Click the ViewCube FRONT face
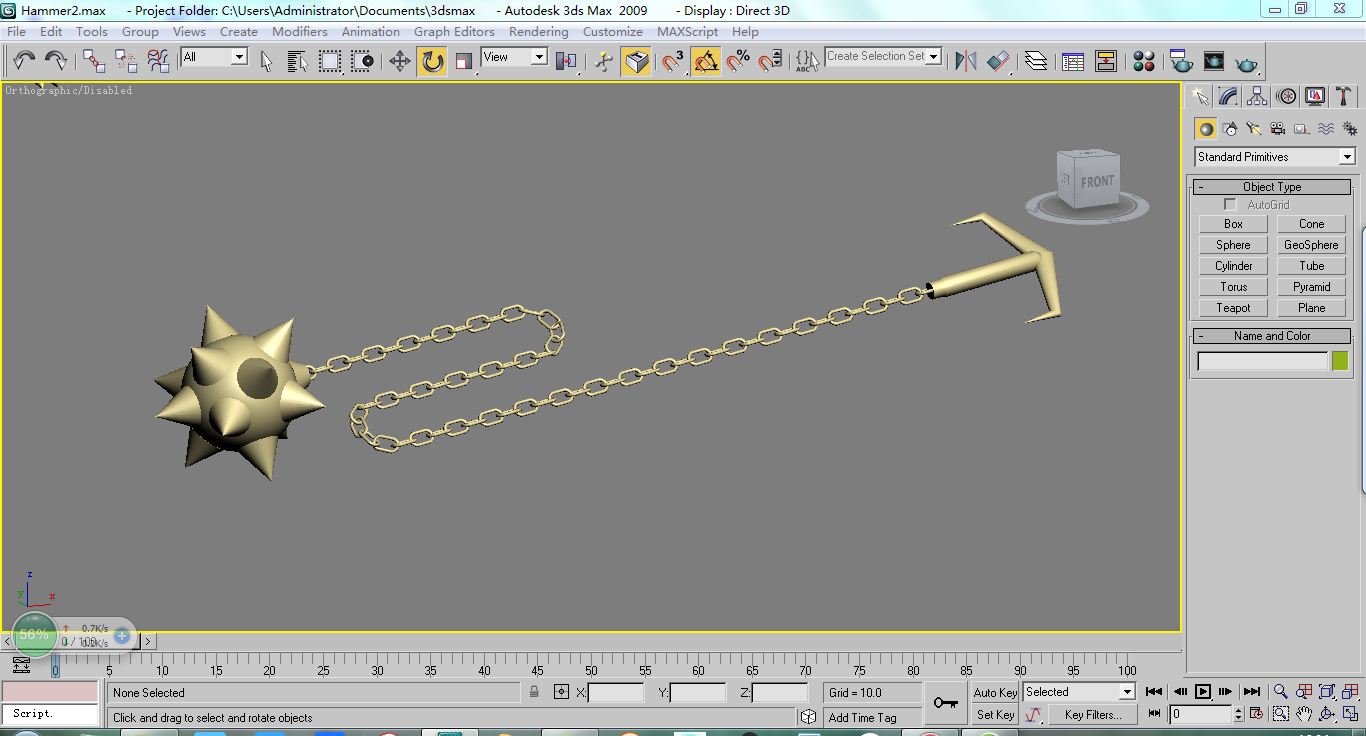1366x736 pixels. click(x=1096, y=182)
